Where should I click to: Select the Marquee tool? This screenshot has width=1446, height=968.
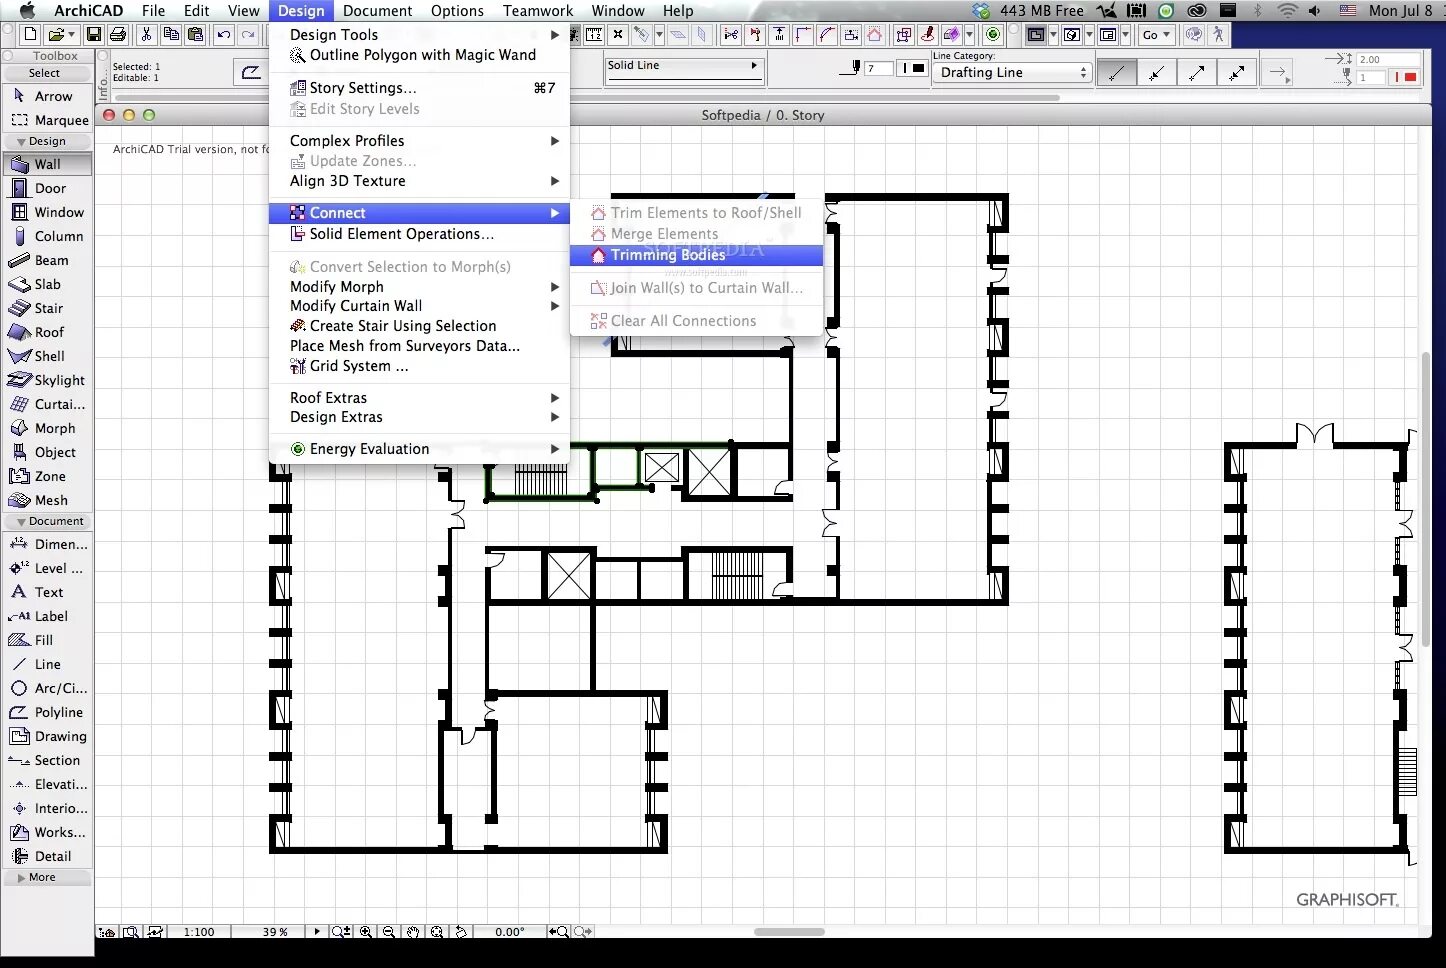click(x=47, y=120)
